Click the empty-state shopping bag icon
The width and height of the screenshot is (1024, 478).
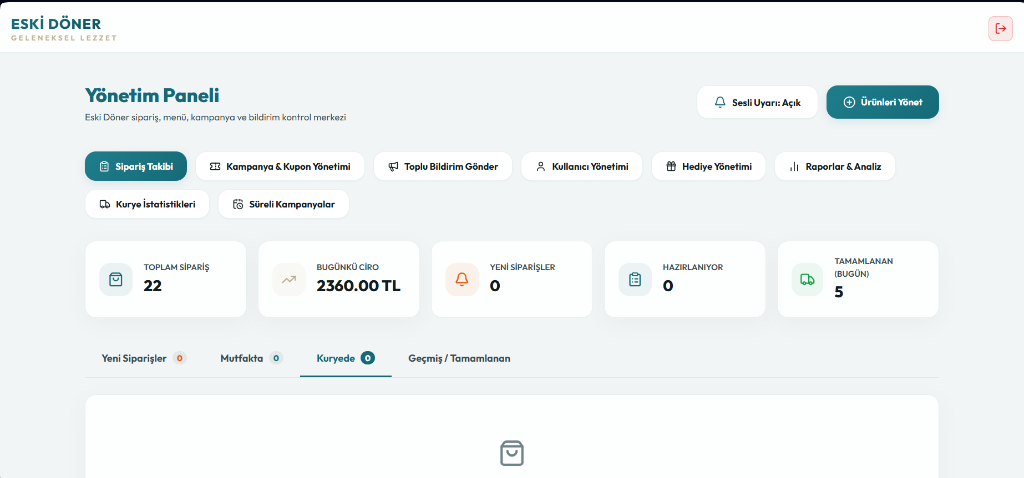[512, 453]
